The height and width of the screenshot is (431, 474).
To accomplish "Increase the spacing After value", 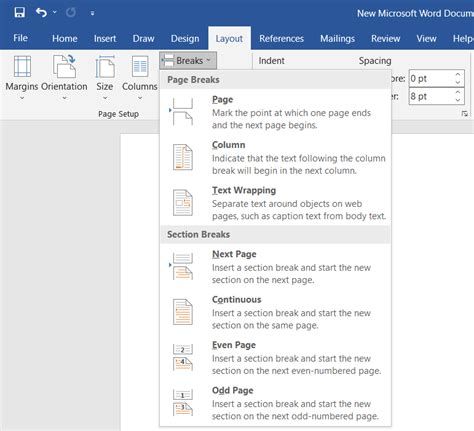I will (x=458, y=92).
